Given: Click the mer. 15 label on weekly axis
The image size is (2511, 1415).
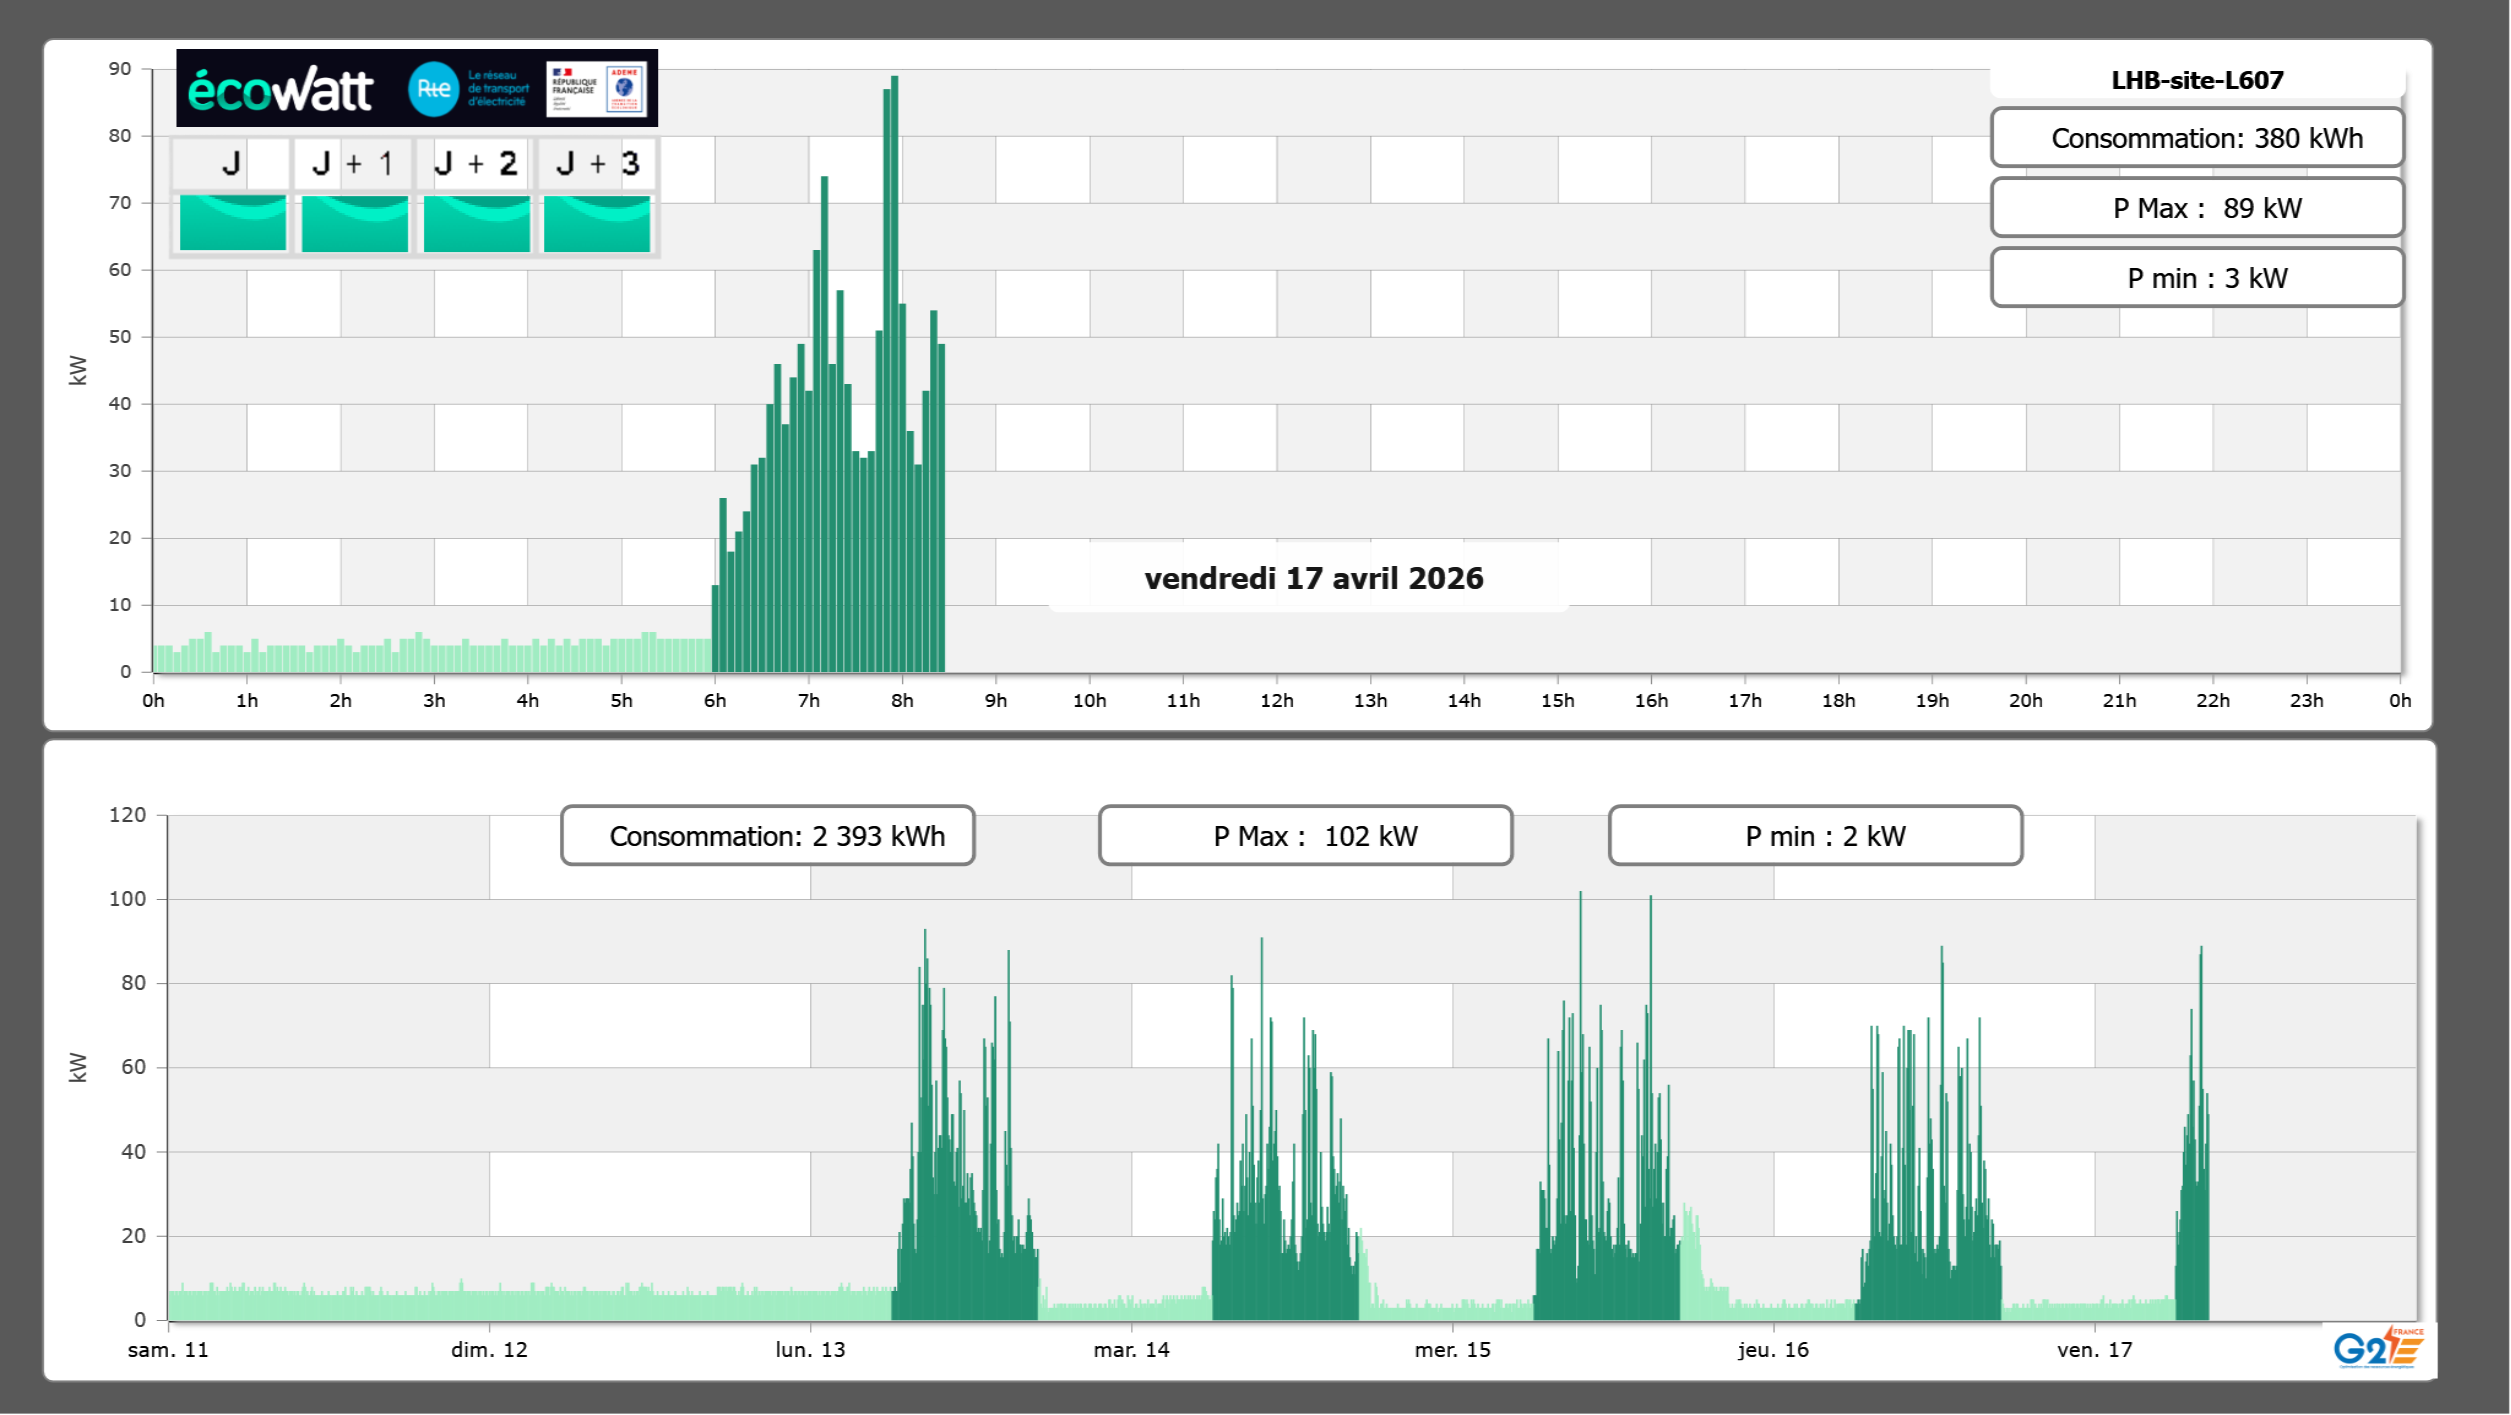Looking at the screenshot, I should (x=1452, y=1350).
